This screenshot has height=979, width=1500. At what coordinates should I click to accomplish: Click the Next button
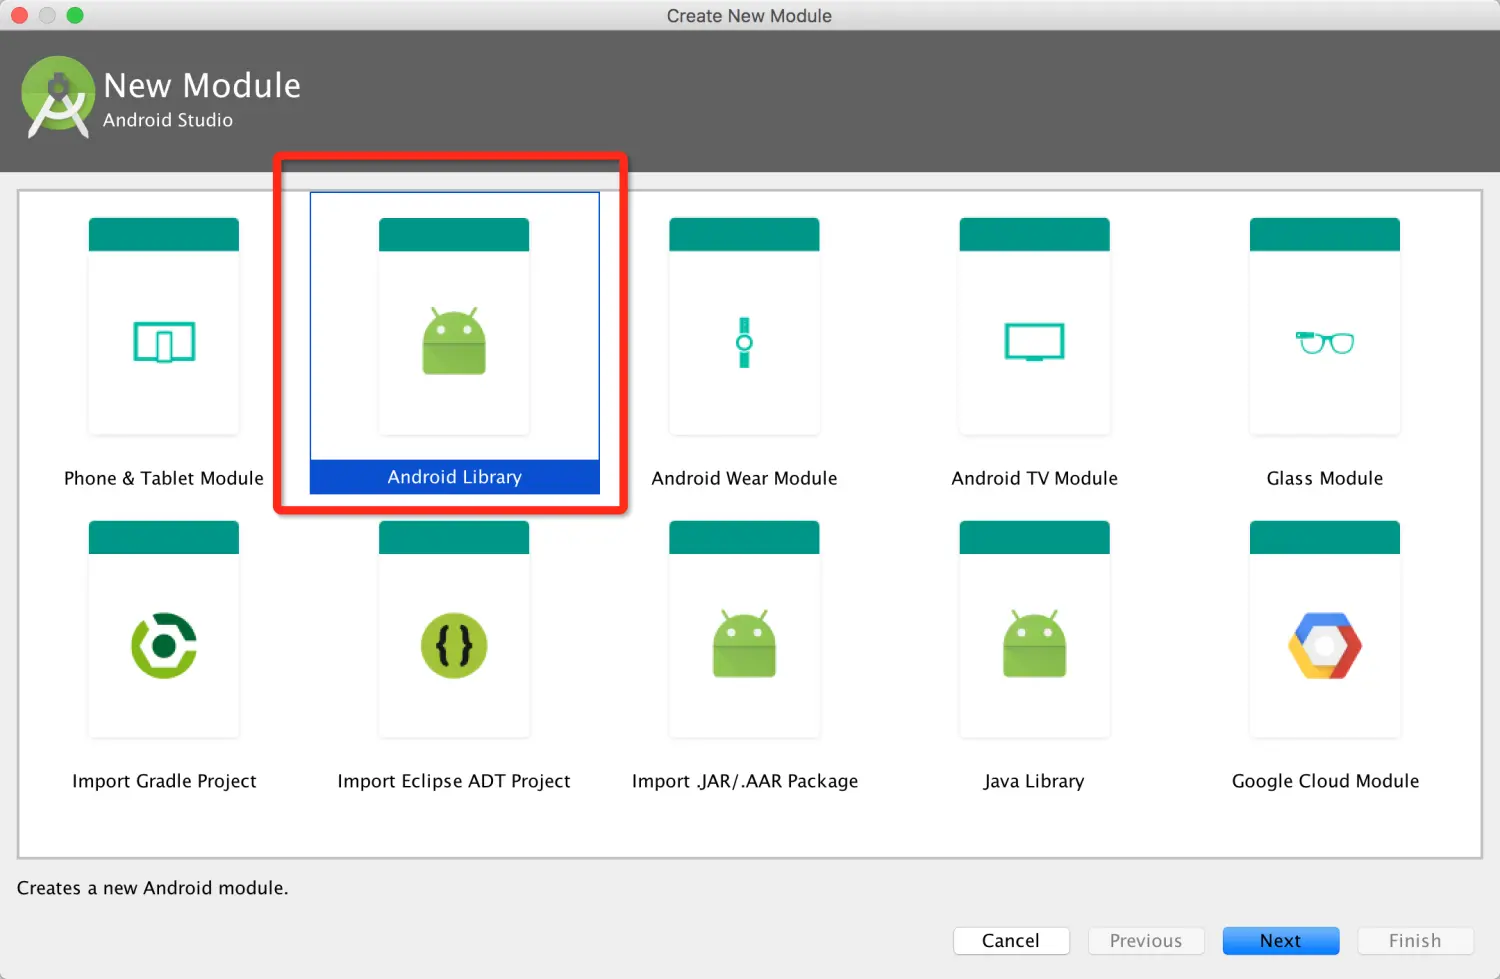[1281, 941]
